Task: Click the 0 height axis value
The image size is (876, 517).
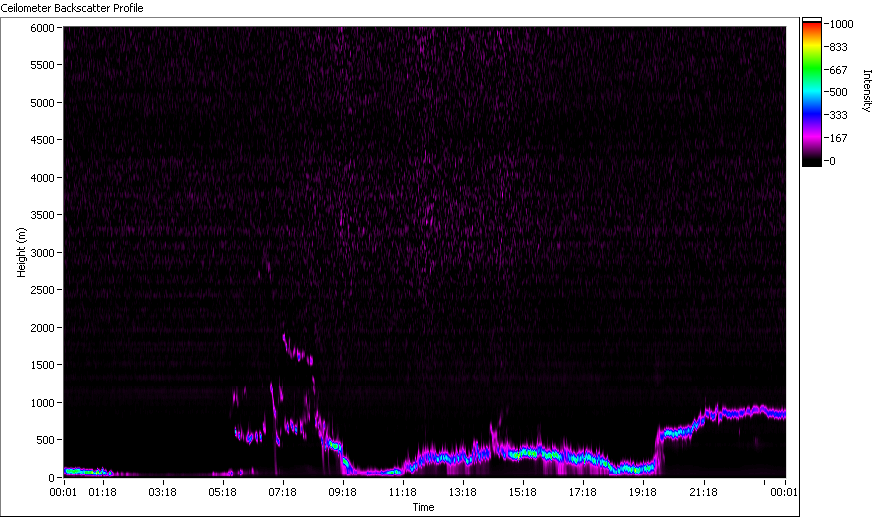Action: (x=51, y=478)
